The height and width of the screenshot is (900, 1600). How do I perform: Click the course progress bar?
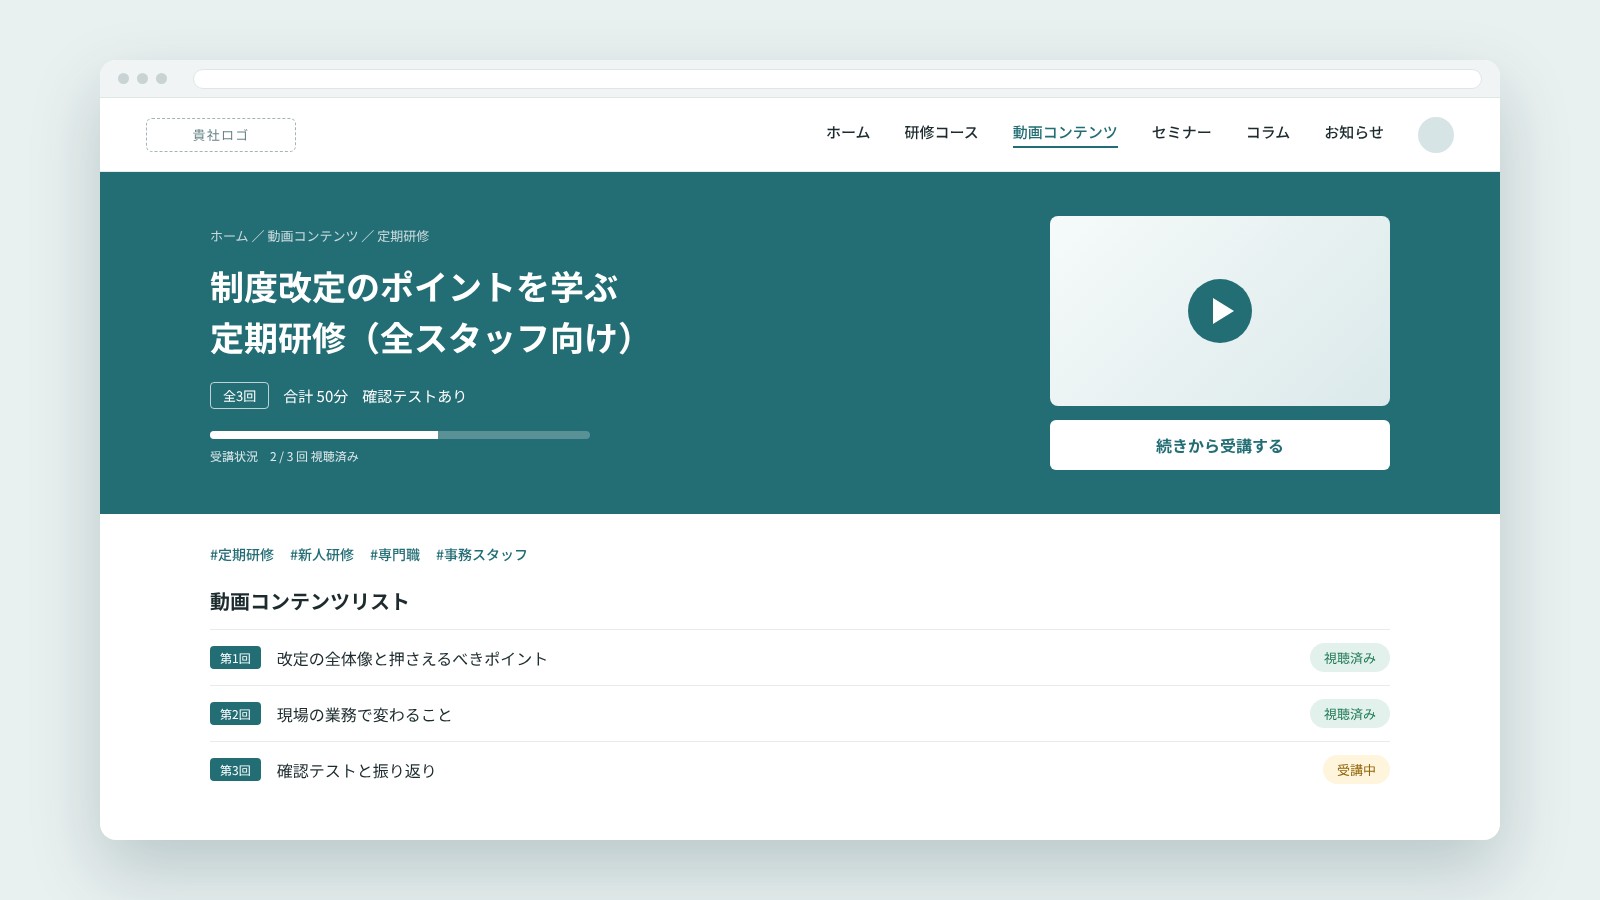(400, 435)
